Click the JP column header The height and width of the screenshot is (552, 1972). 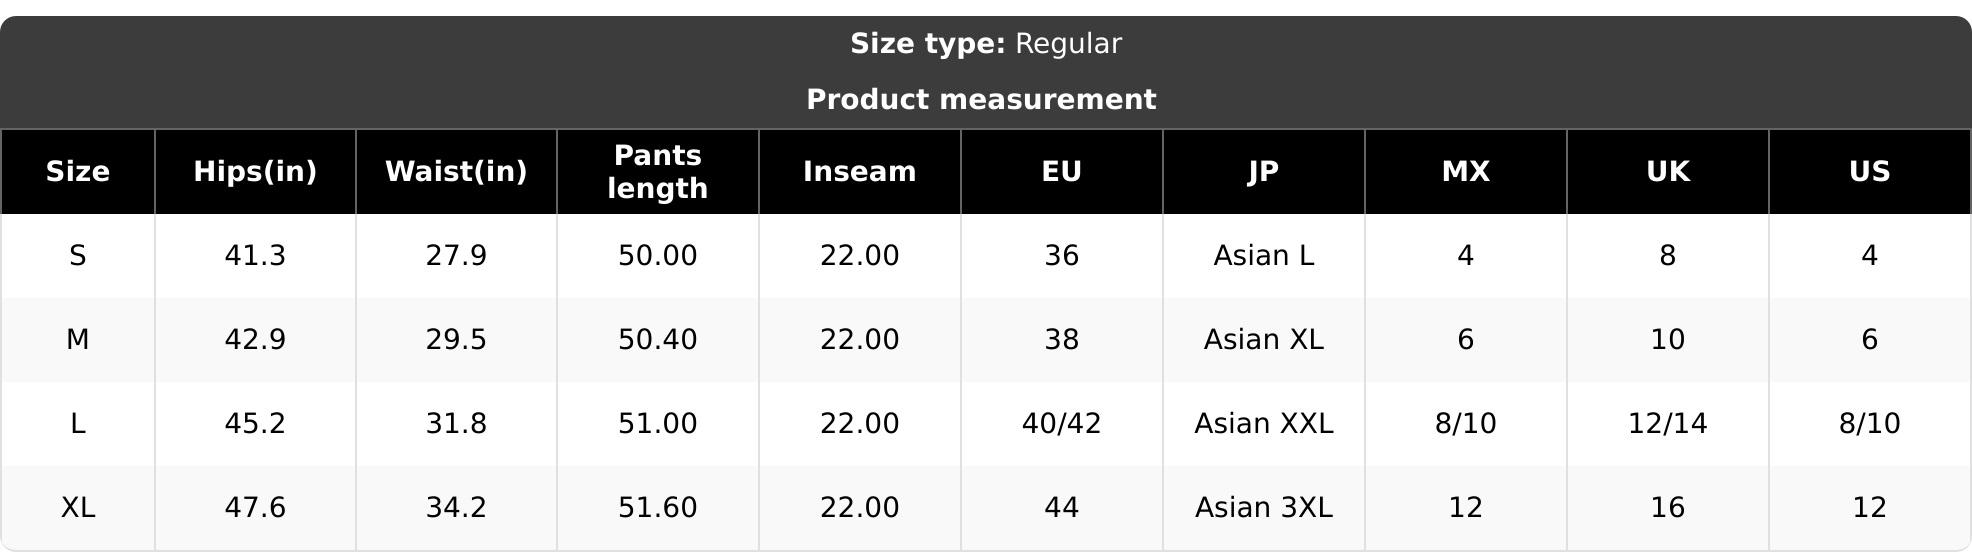pyautogui.click(x=1264, y=172)
